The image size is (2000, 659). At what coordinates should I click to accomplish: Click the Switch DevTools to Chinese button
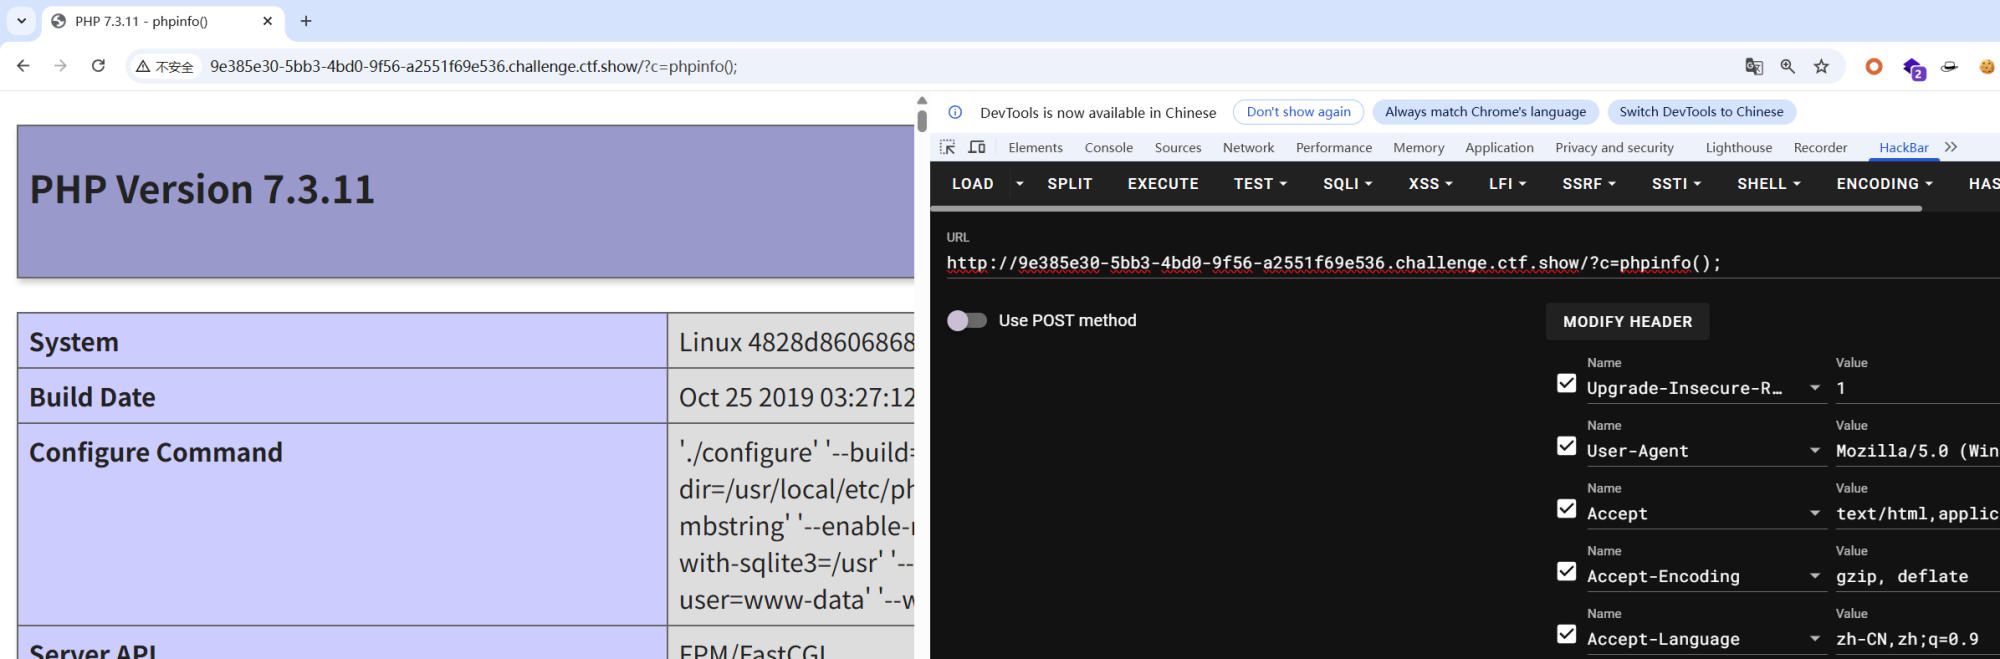1701,112
